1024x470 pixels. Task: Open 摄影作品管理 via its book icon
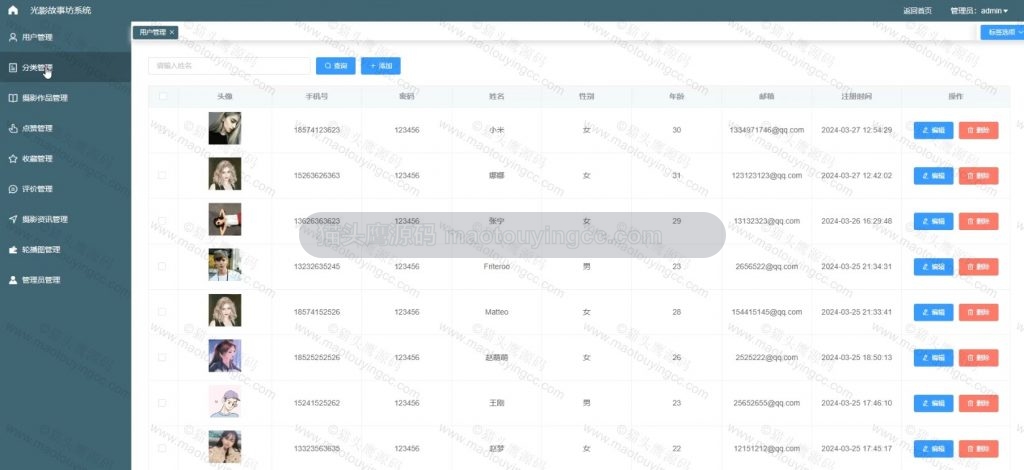click(12, 98)
